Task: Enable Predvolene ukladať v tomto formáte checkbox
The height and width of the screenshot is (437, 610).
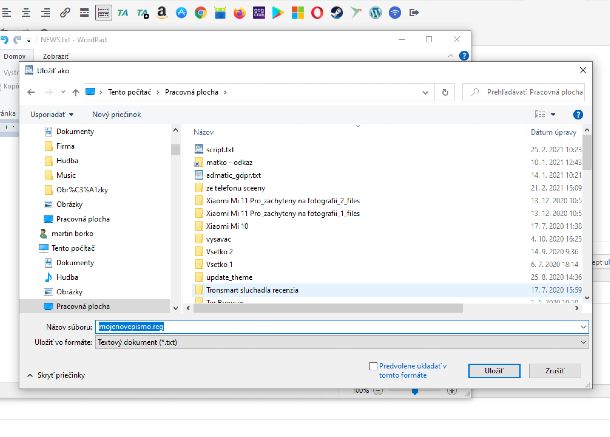Action: tap(373, 366)
